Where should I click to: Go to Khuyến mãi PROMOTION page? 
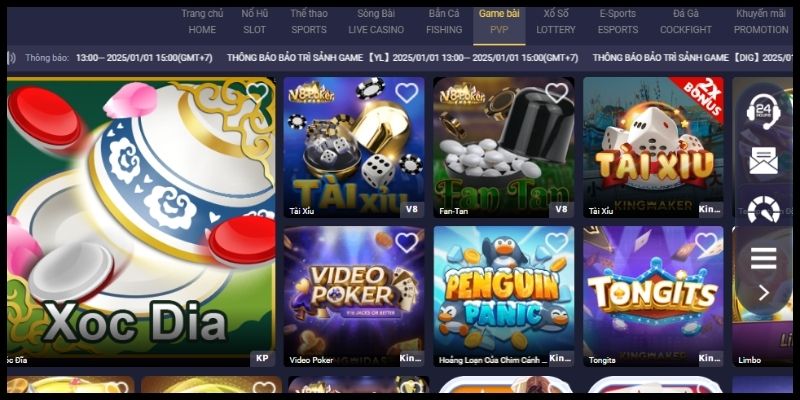[x=761, y=21]
